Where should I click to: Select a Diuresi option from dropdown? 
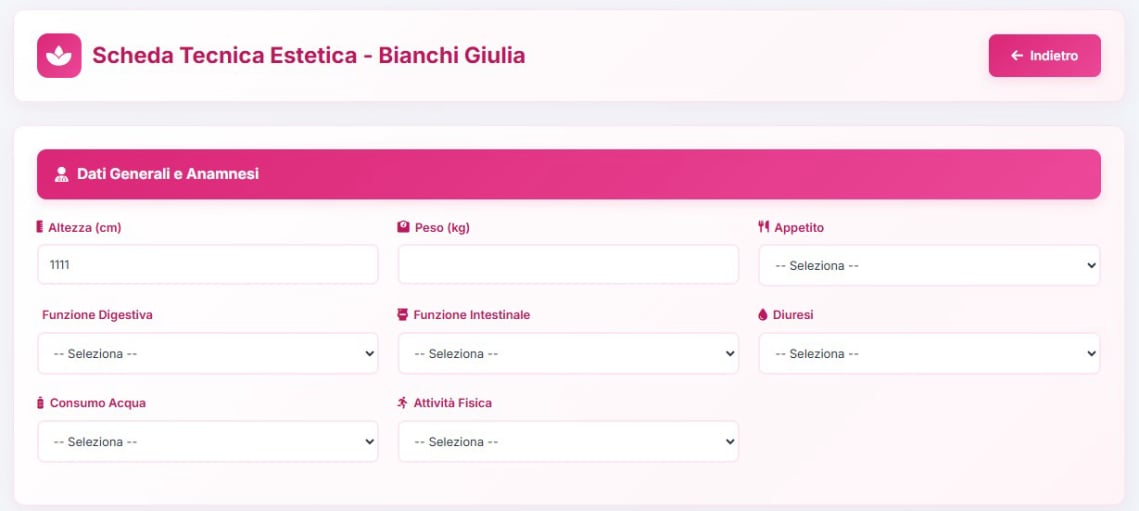click(x=929, y=354)
